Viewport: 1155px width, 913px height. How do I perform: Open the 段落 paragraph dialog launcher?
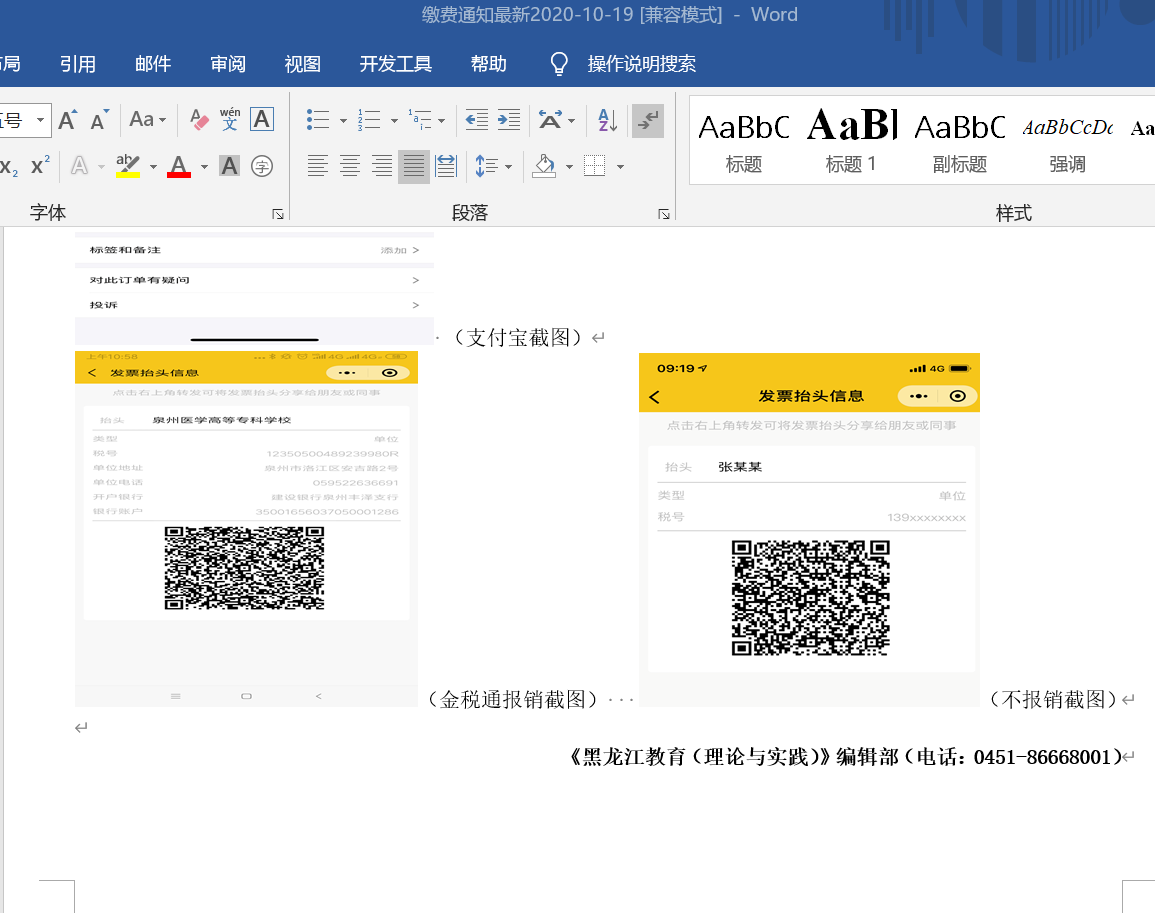[664, 214]
